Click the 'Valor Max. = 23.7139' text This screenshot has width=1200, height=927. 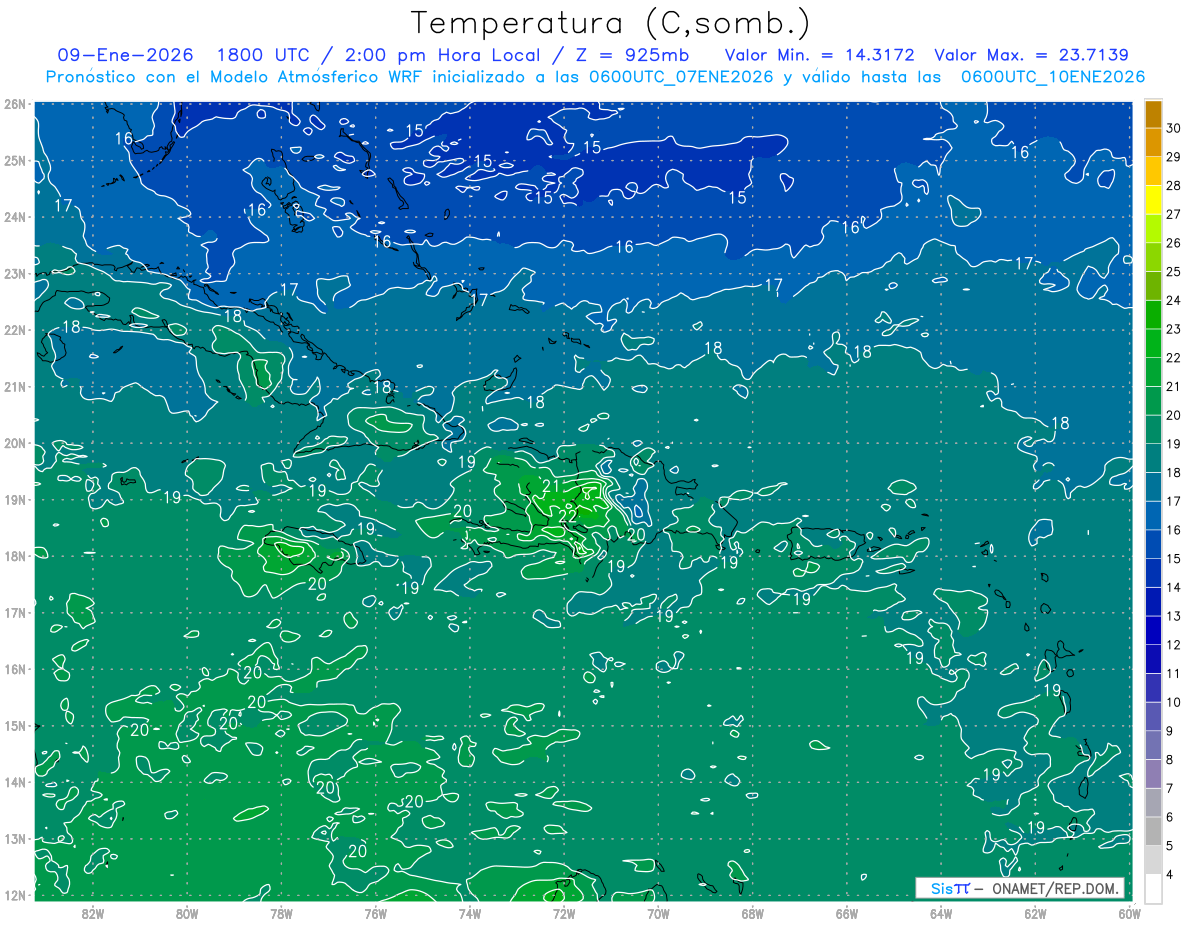[1033, 55]
